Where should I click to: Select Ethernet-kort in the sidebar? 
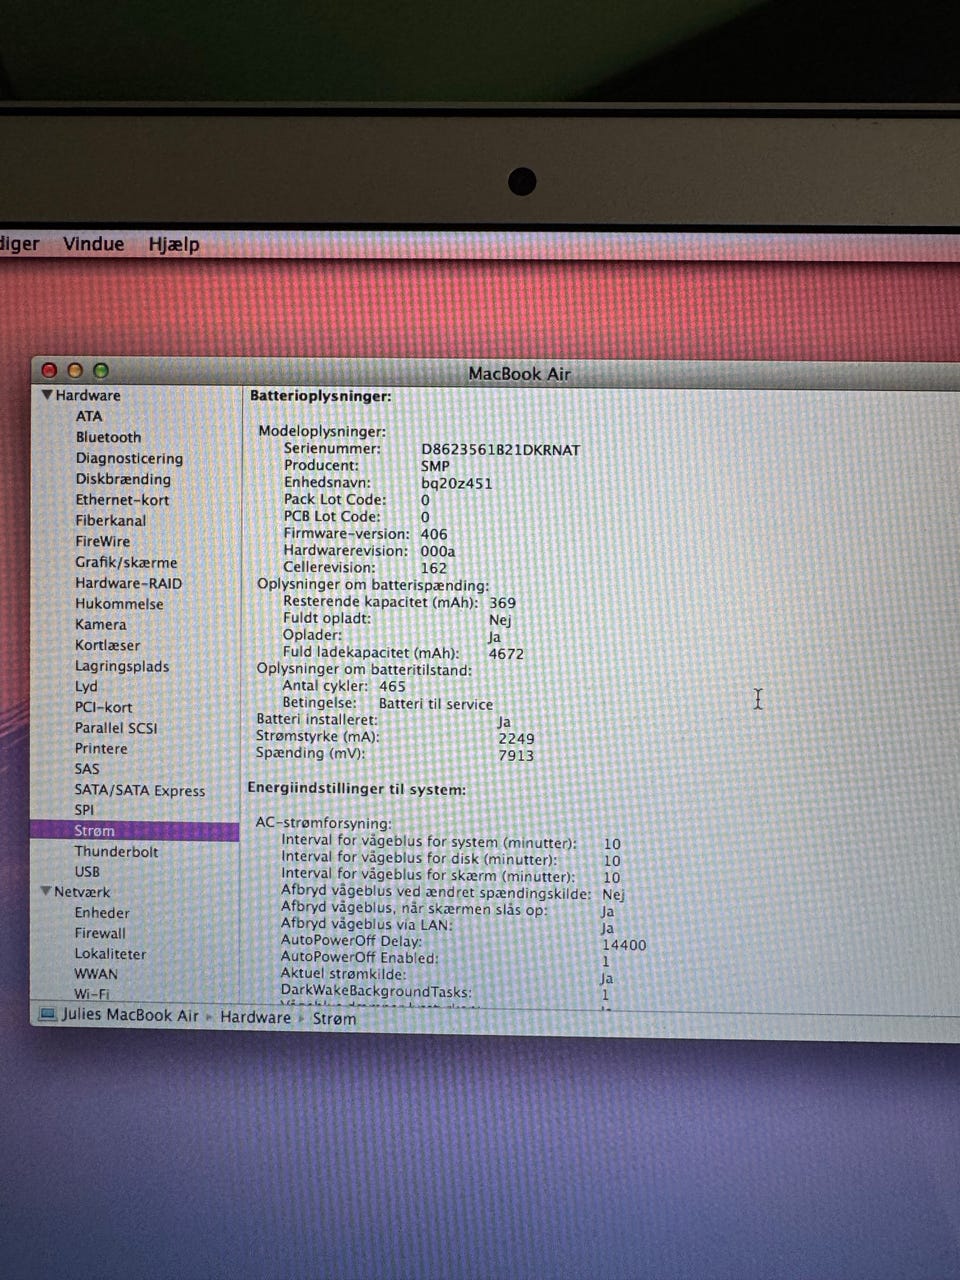(122, 500)
